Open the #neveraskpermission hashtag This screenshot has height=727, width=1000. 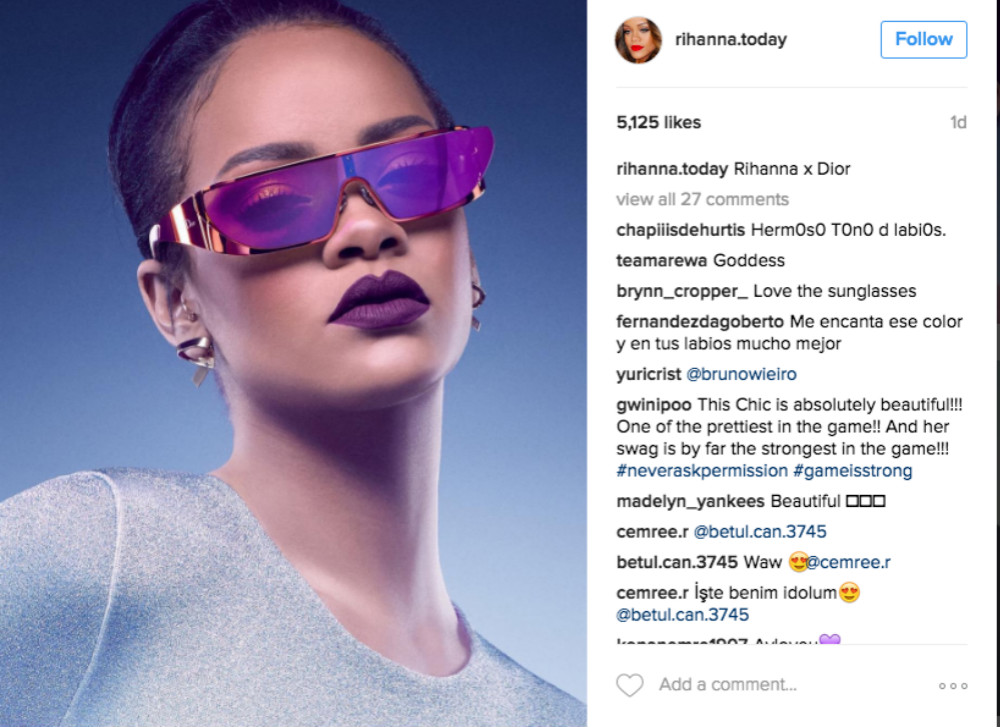click(x=702, y=471)
